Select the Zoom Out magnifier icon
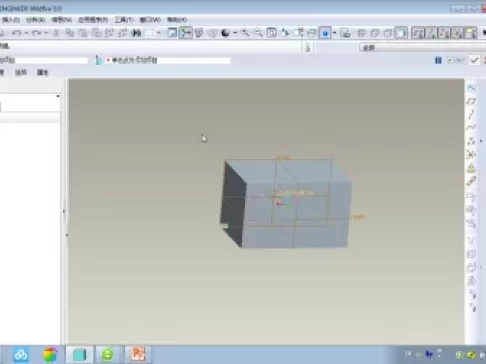Screen dimensions: 486x364 click(x=258, y=33)
